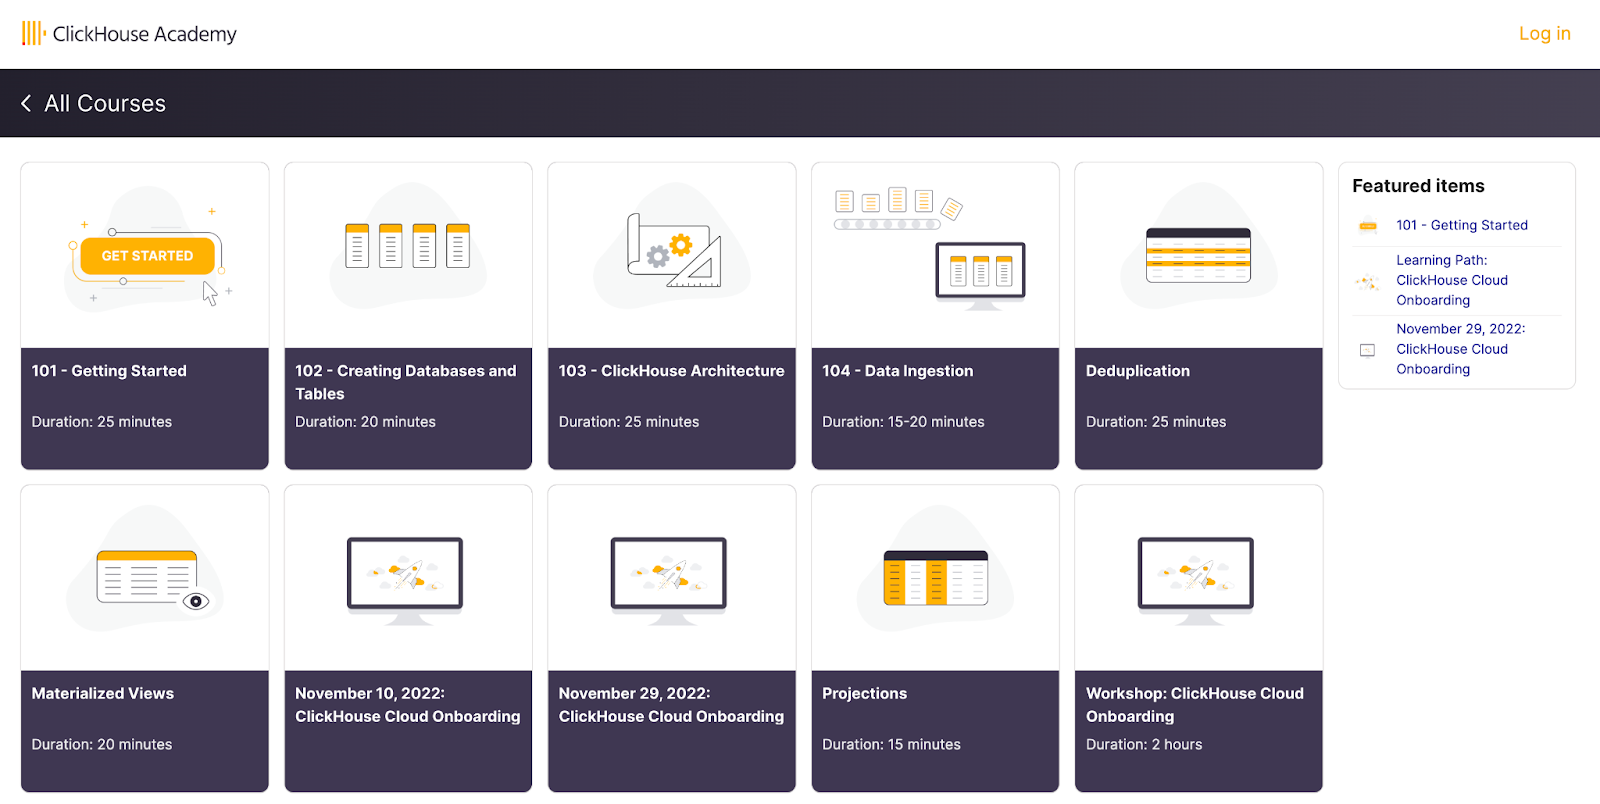Go back to All Courses
This screenshot has width=1600, height=804.
105,103
